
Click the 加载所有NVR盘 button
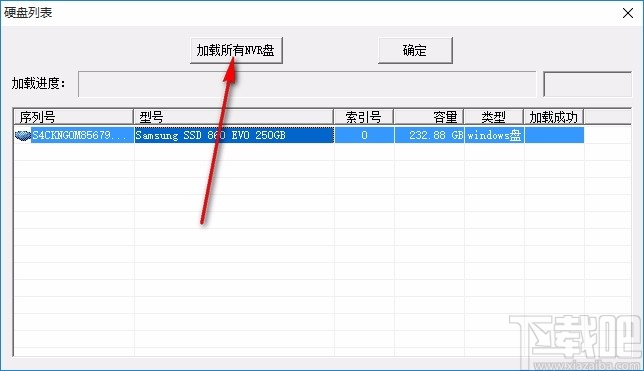[x=236, y=50]
